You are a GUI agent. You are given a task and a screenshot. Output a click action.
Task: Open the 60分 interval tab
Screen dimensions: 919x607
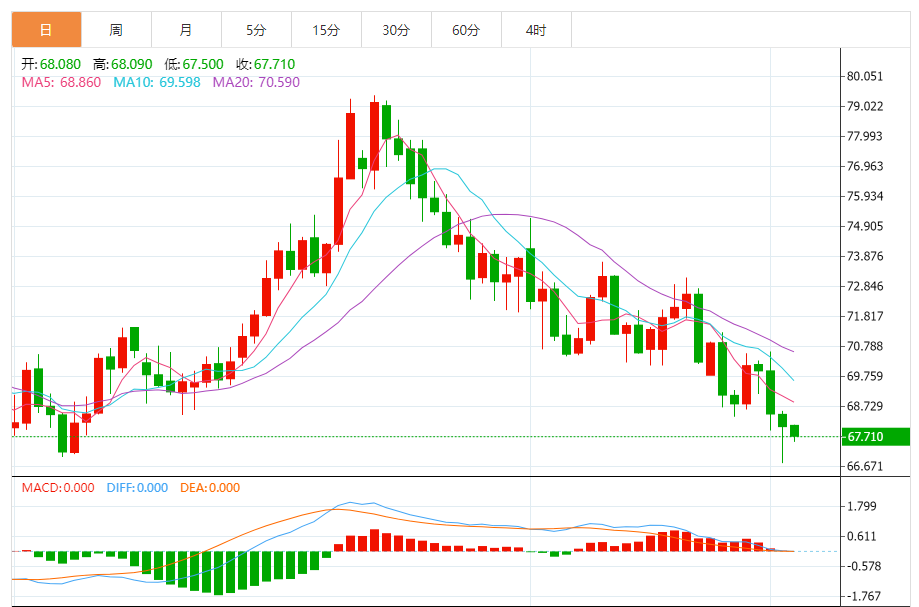467,30
